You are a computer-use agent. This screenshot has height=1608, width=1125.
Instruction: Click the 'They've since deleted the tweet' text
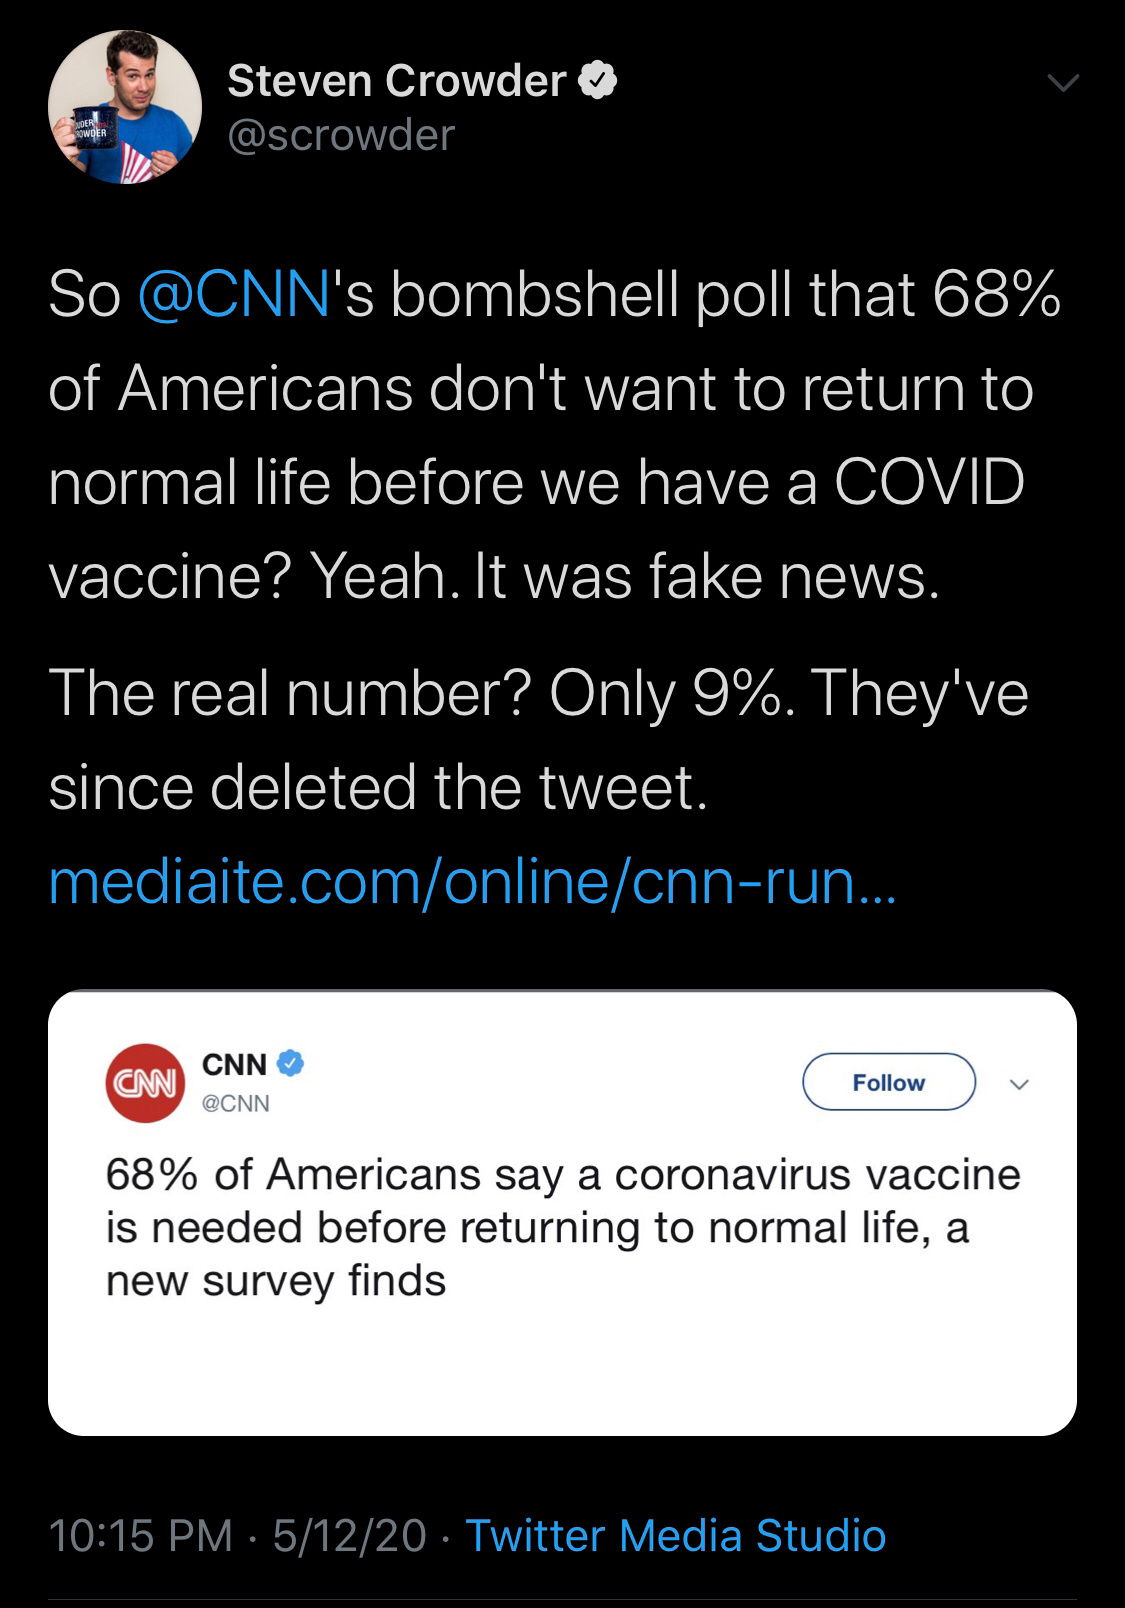click(x=538, y=740)
